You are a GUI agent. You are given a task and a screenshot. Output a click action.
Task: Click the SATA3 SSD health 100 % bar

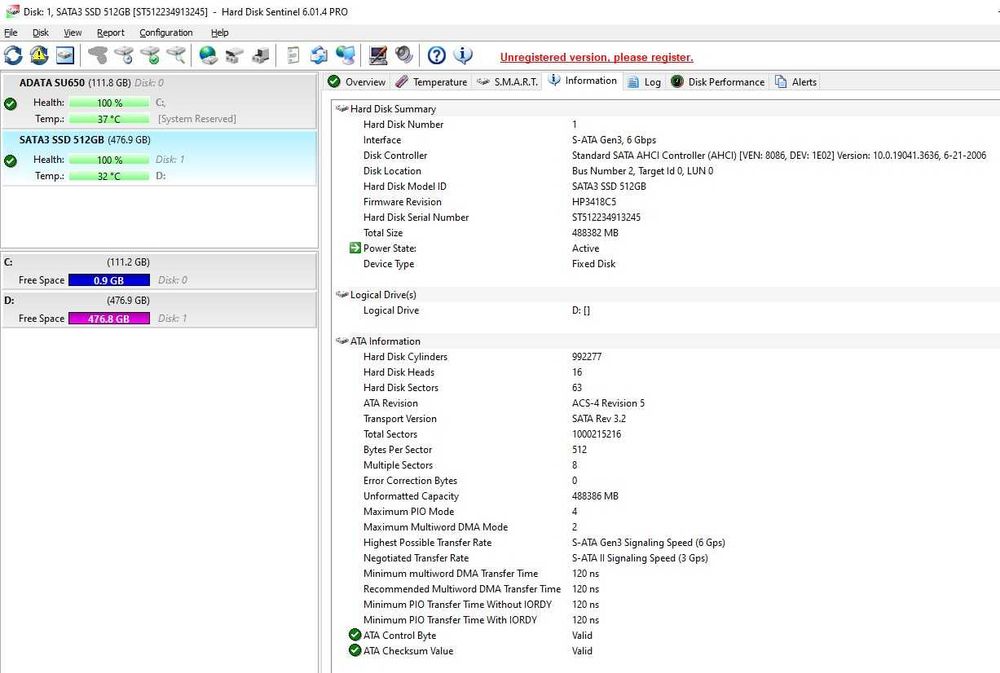[x=109, y=159]
